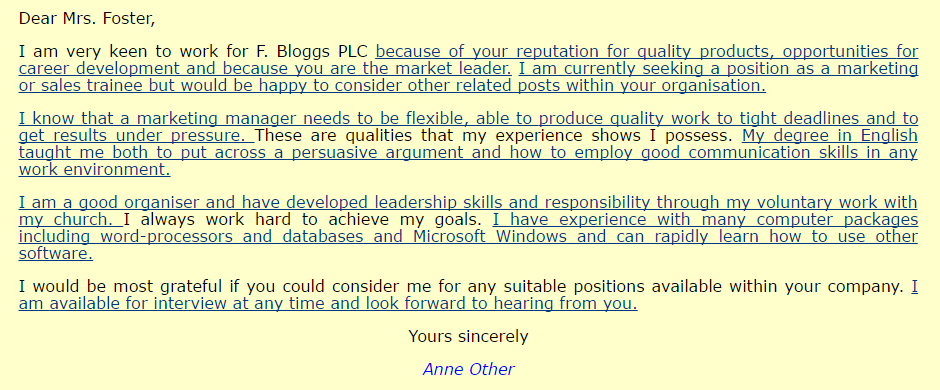The image size is (940, 390).
Task: Click the blue 'Anne Other' signature
Action: pyautogui.click(x=469, y=369)
